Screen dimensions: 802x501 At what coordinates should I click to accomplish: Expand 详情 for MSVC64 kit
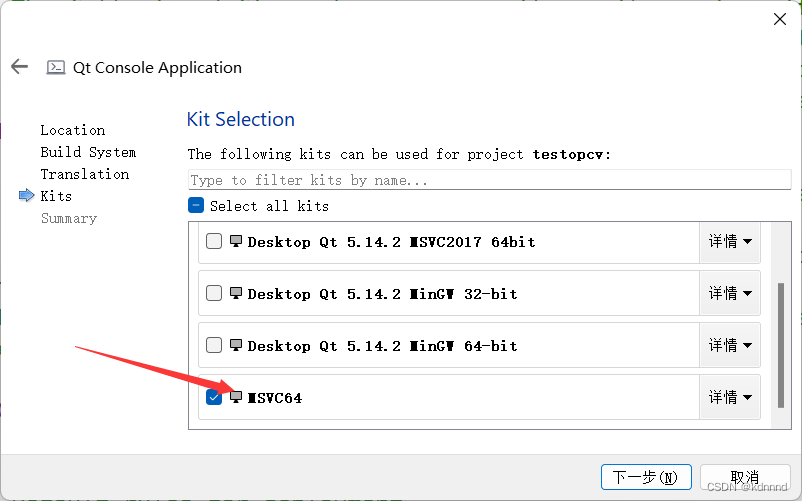pyautogui.click(x=730, y=397)
